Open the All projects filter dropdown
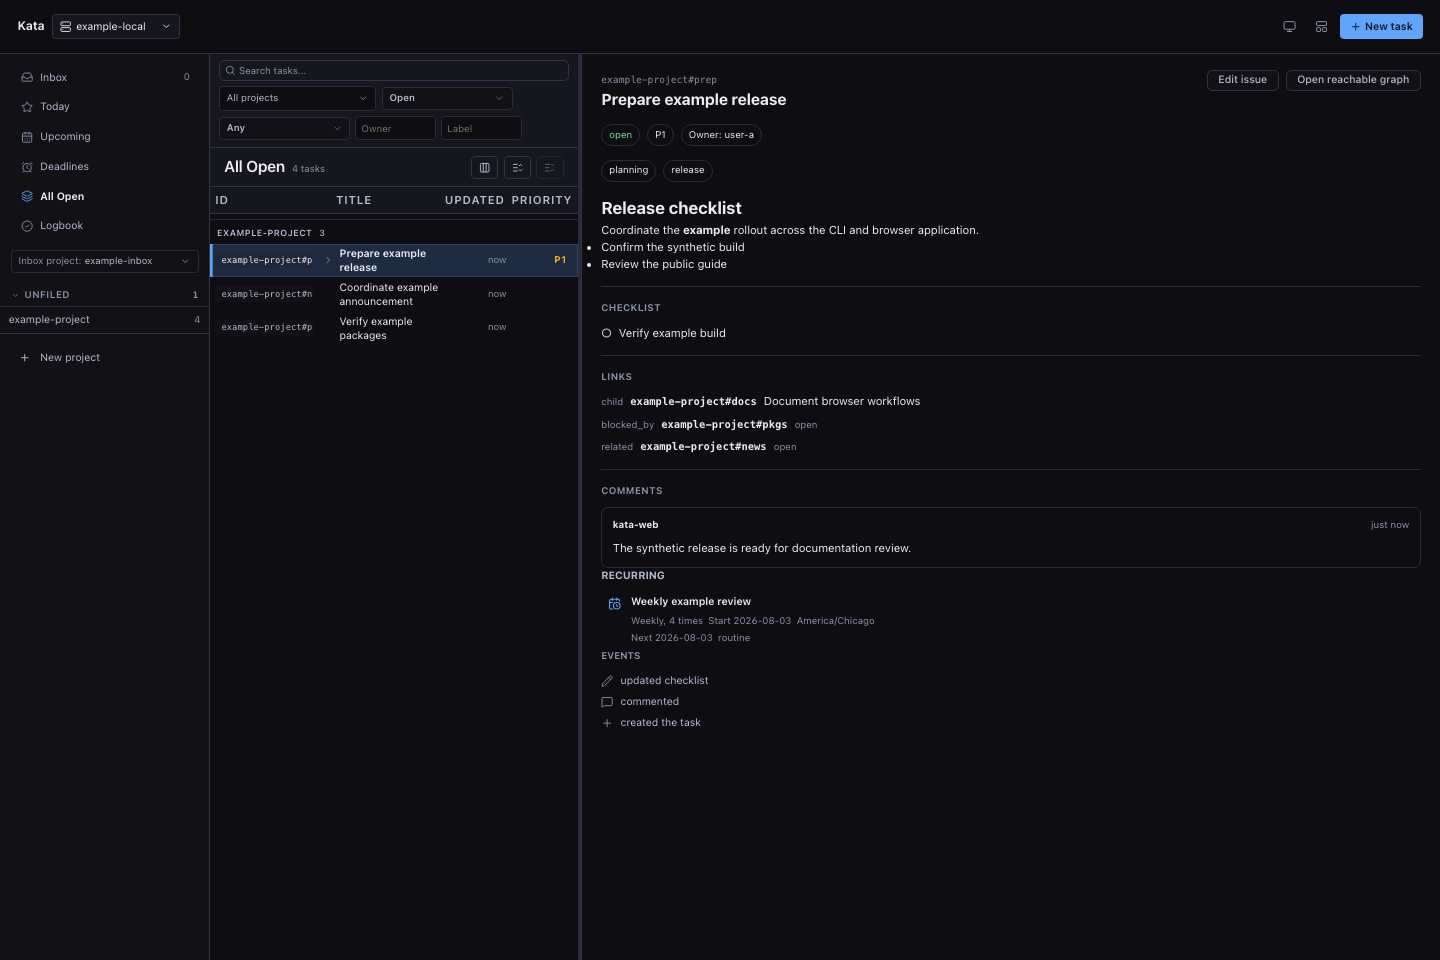The height and width of the screenshot is (960, 1440). [297, 98]
